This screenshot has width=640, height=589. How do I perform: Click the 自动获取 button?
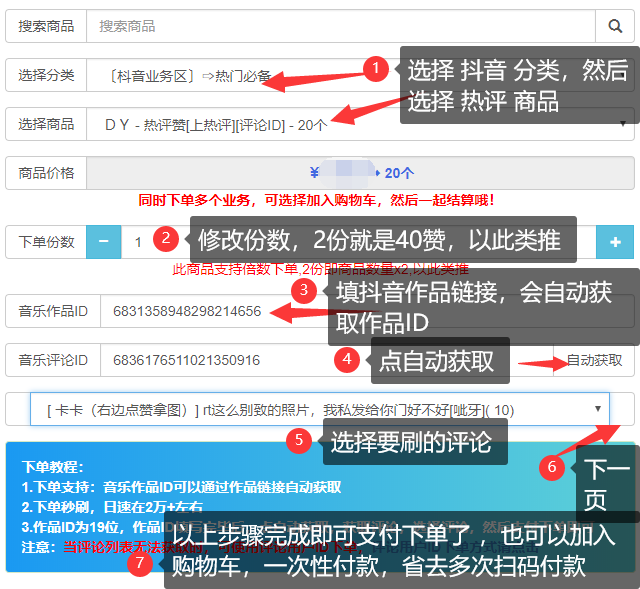coord(594,360)
